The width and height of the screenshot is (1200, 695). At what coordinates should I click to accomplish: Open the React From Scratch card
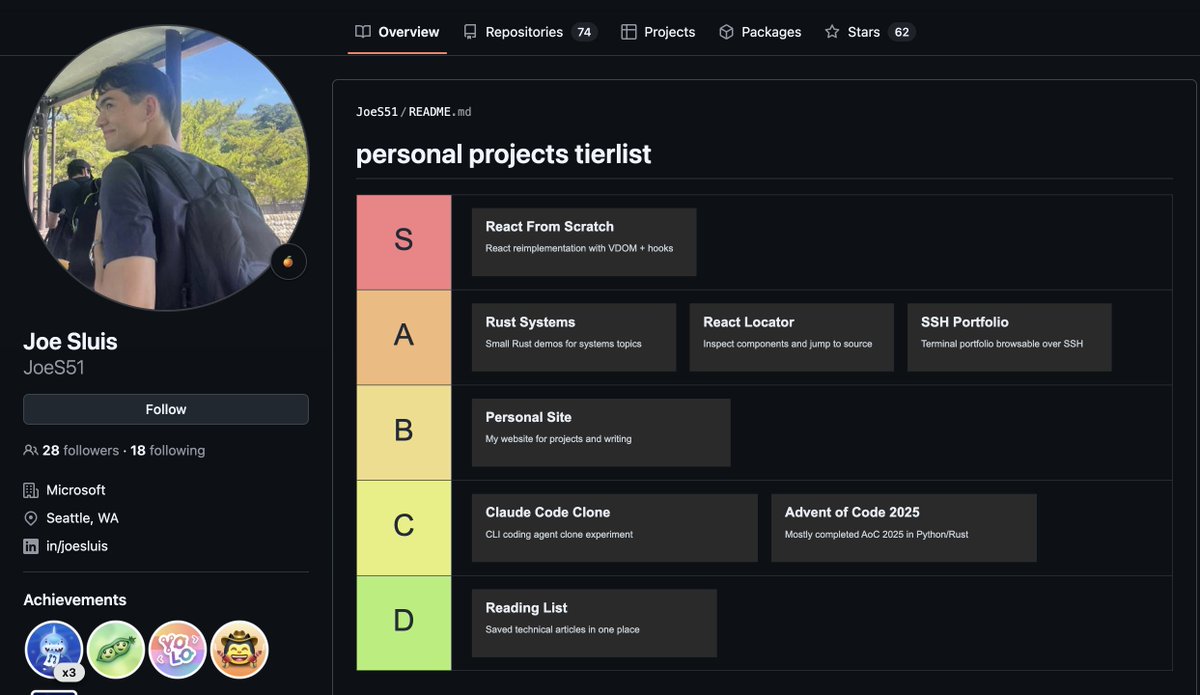(x=584, y=242)
